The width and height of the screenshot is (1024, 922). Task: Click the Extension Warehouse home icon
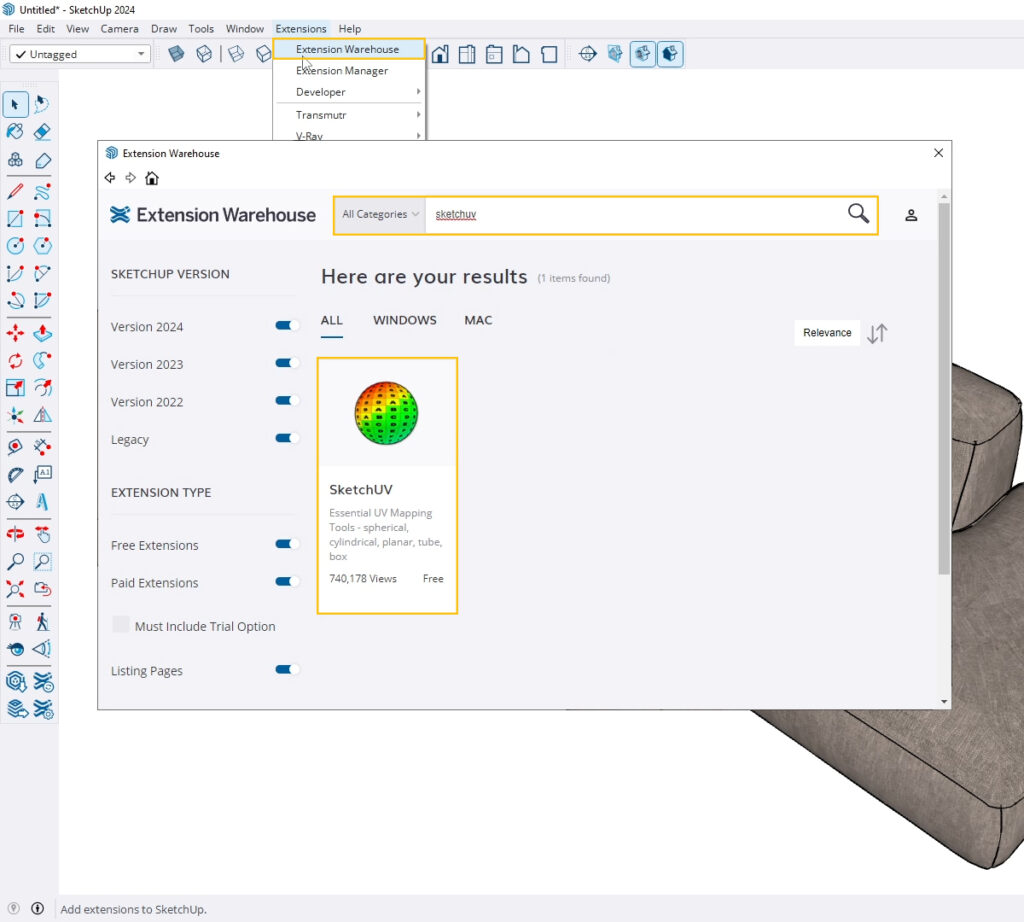152,178
